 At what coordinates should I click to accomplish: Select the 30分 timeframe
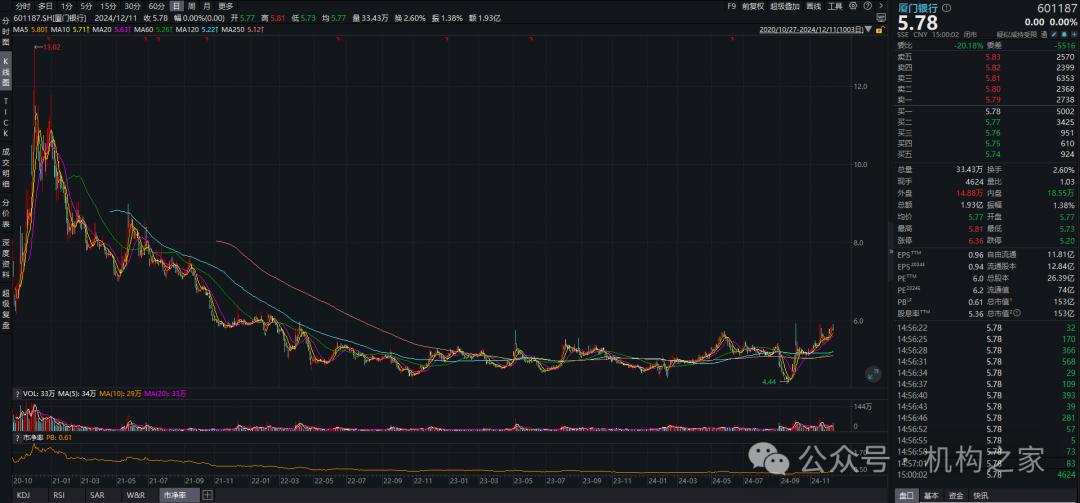pyautogui.click(x=132, y=6)
